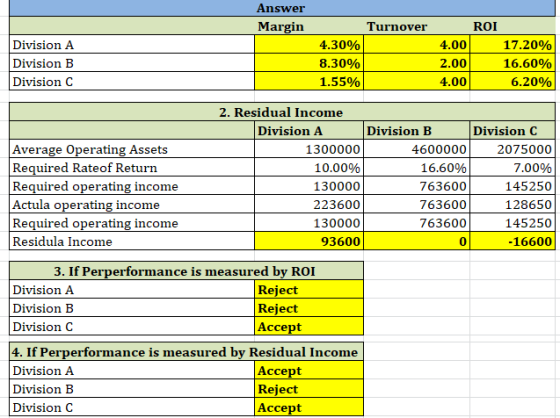This screenshot has width=560, height=418.
Task: Click Division B column header in Residual Income
Action: tap(416, 130)
